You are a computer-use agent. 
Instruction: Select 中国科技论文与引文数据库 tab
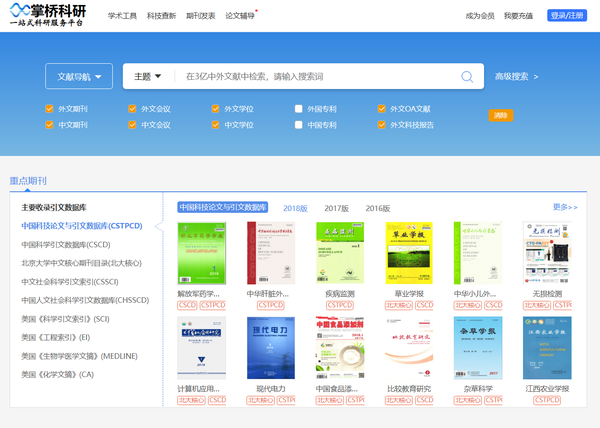tap(222, 207)
